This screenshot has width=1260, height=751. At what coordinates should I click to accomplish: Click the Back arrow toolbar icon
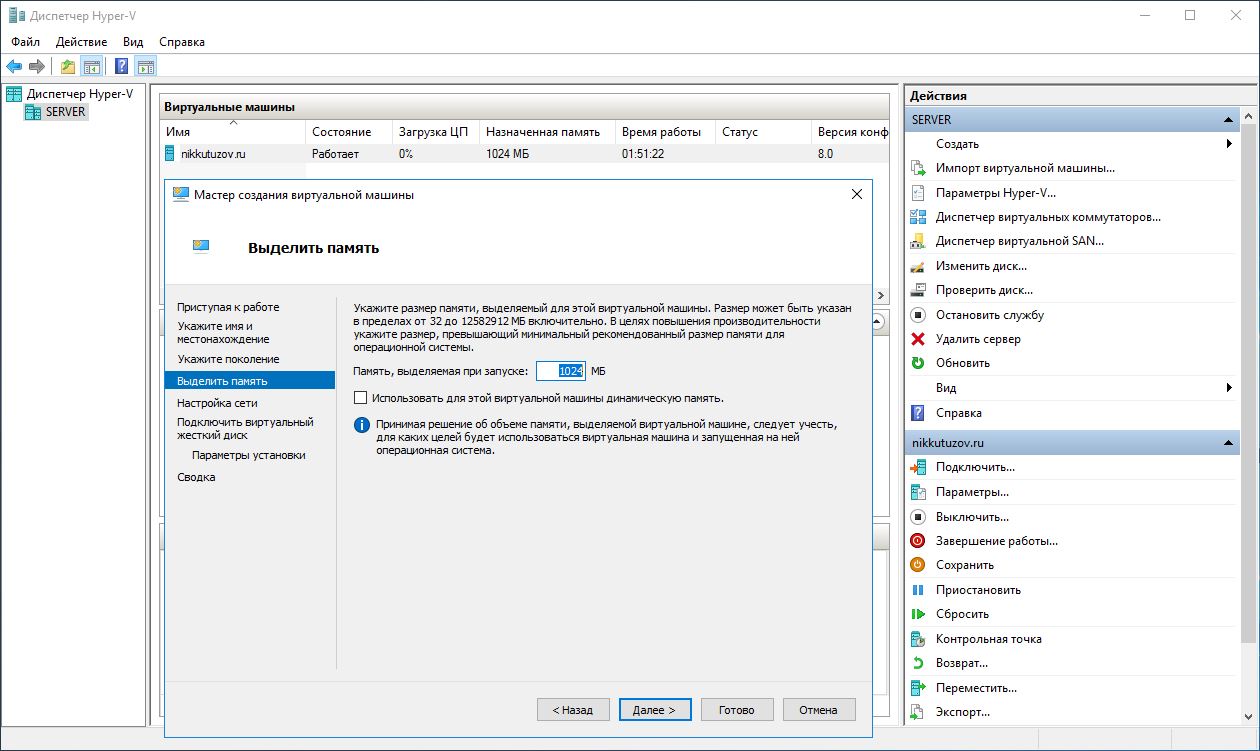(x=14, y=67)
